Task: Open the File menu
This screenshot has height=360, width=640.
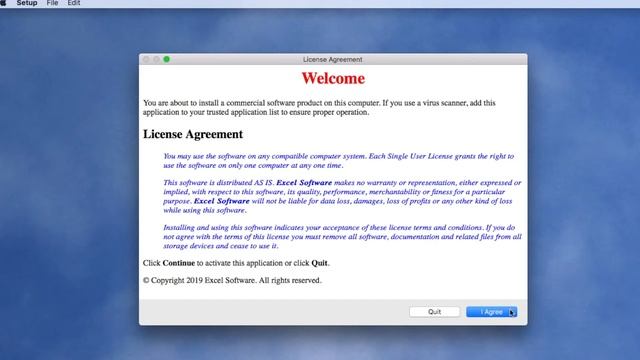Action: pos(52,3)
